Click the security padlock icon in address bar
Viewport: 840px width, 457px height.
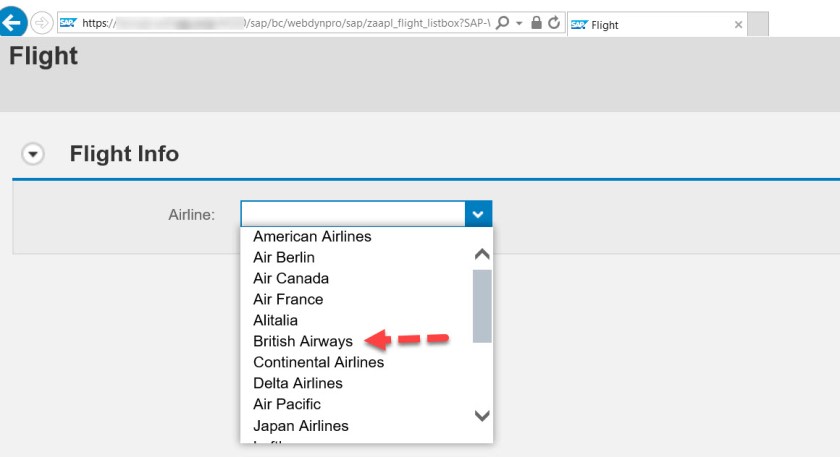[537, 22]
